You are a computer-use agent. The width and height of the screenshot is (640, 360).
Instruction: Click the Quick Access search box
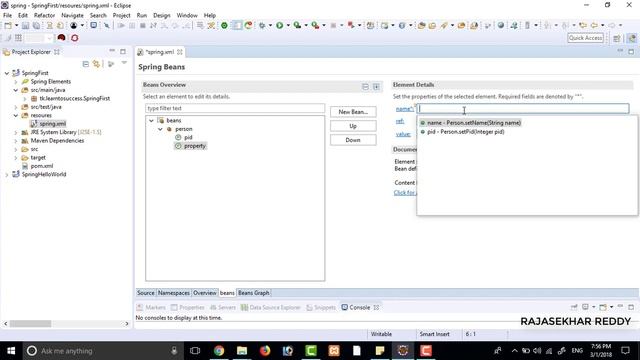click(585, 38)
